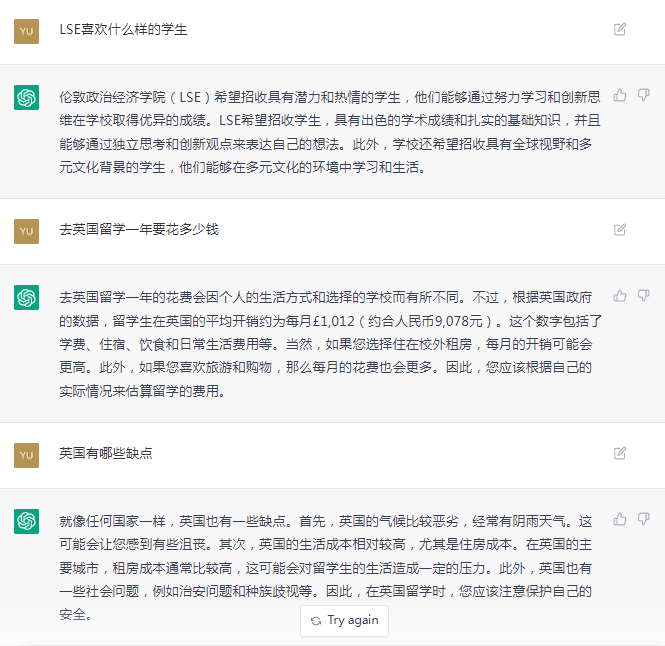Click the answer text starting '伦敦政治经济学院'

[330, 132]
